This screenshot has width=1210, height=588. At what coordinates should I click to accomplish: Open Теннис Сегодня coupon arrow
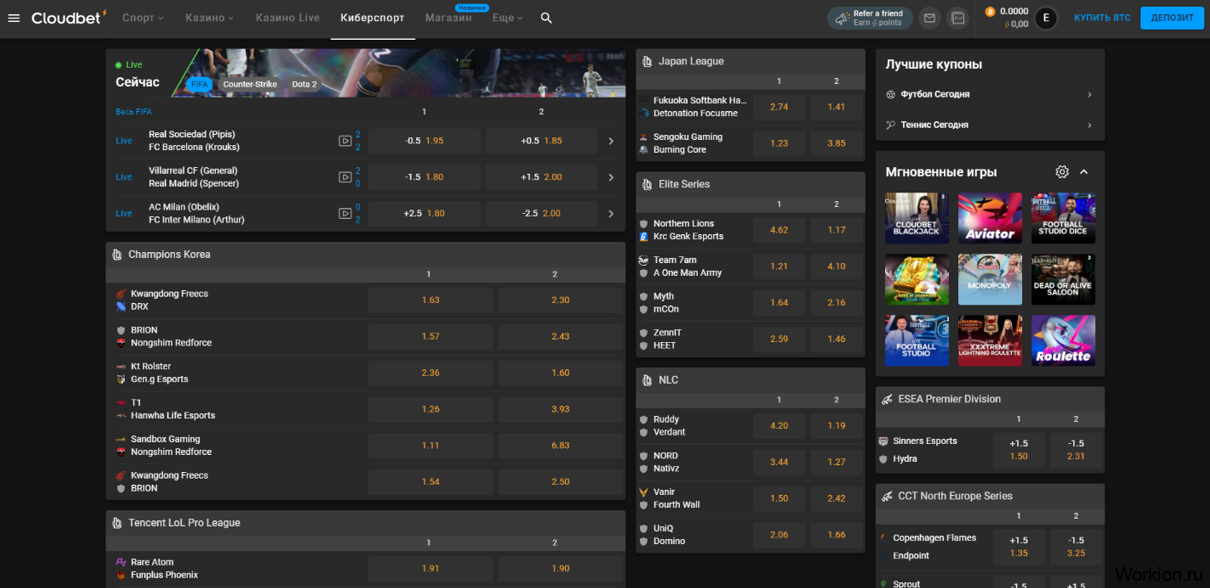1089,125
